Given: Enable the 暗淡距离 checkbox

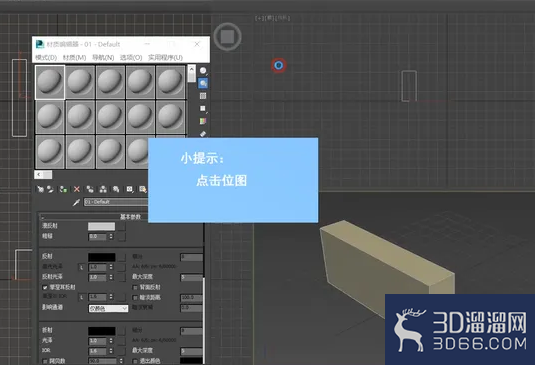Looking at the screenshot, I should tap(135, 297).
